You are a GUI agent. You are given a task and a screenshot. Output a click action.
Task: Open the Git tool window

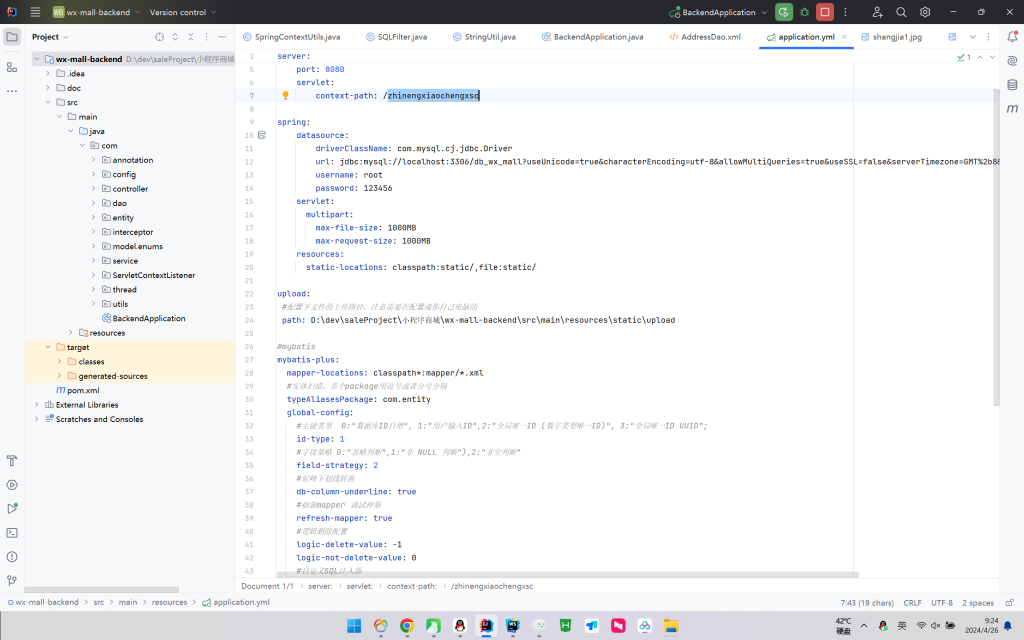pos(12,580)
